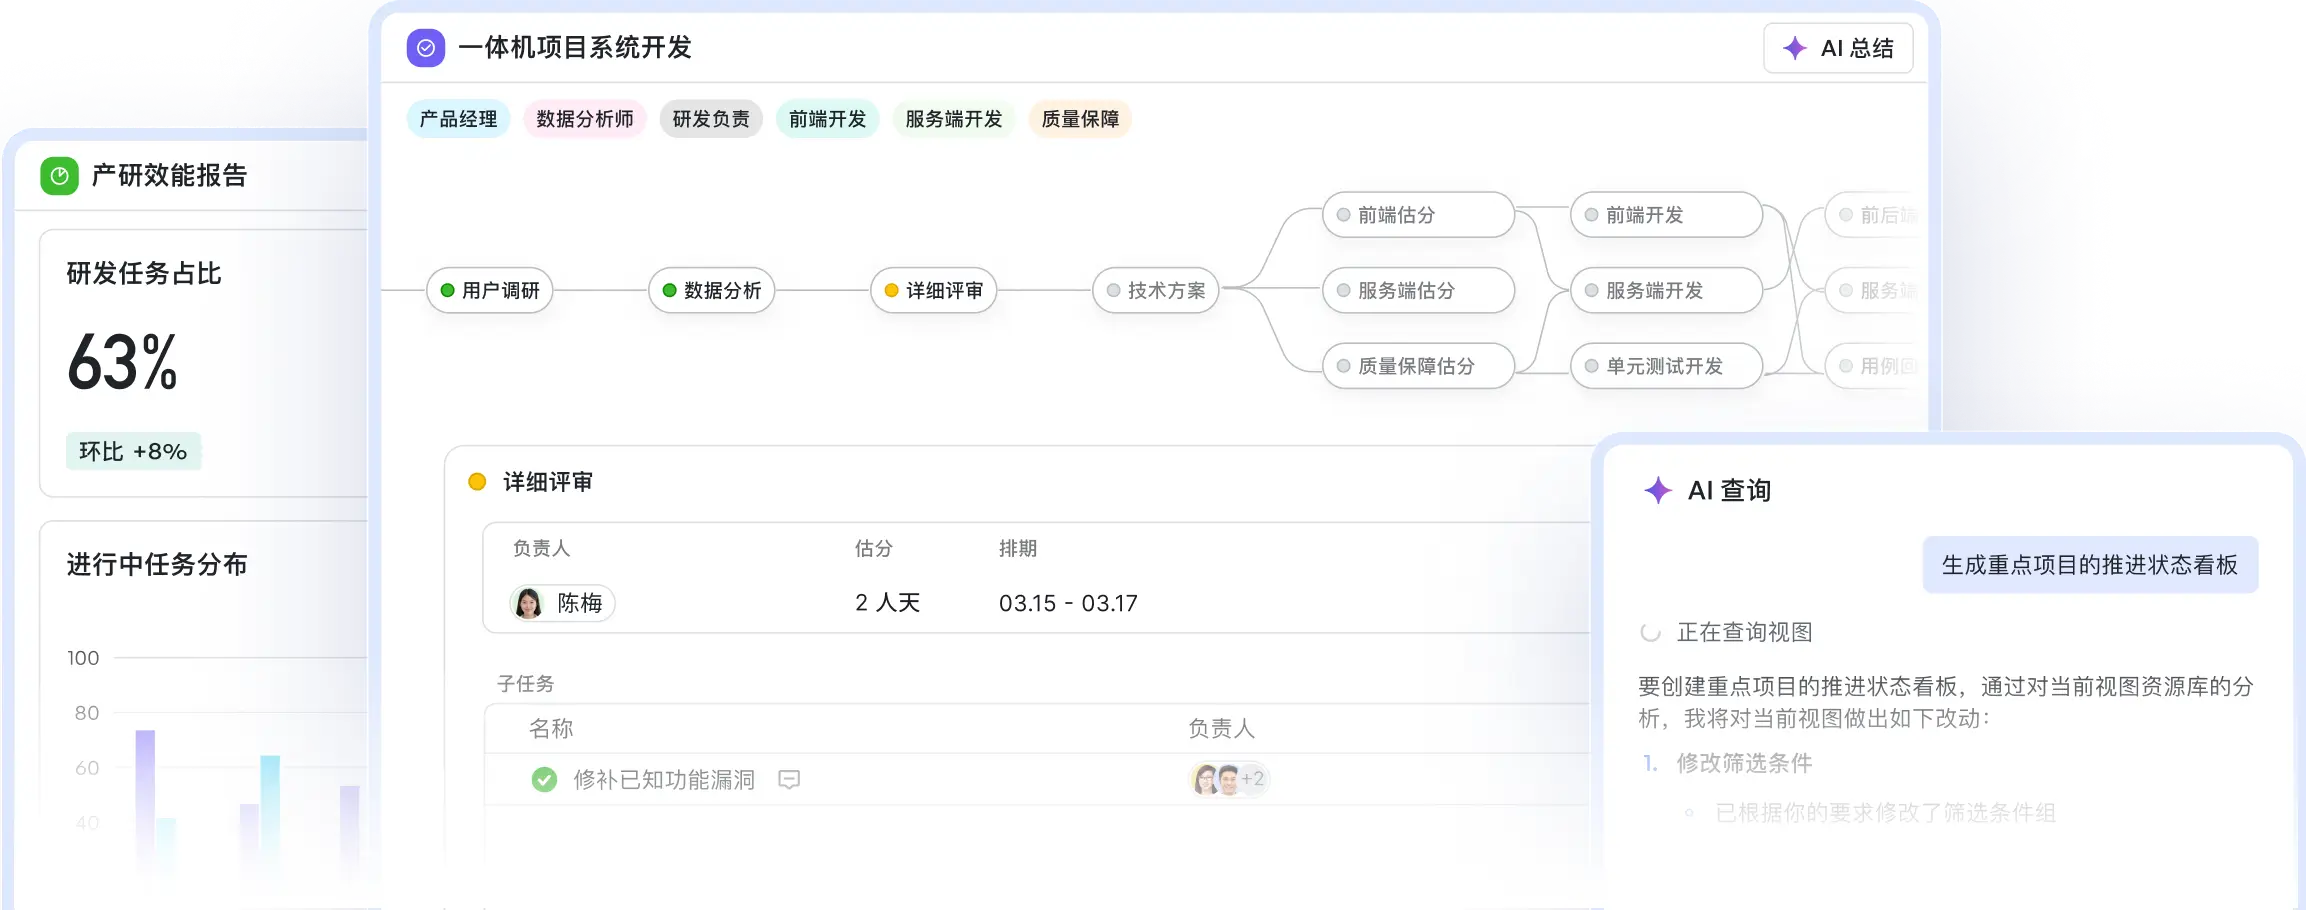Open the comment icon next to 修补已知功能漏洞
The image size is (2306, 910).
click(789, 779)
